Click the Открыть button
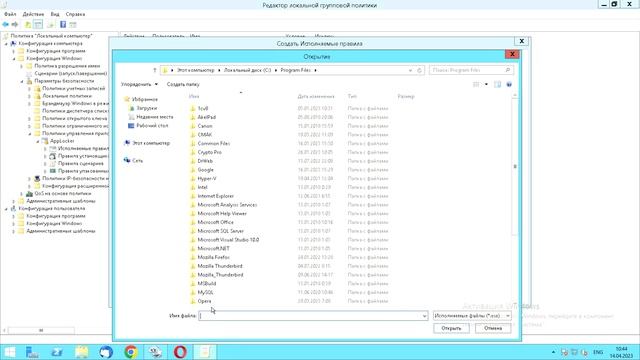 coord(451,328)
